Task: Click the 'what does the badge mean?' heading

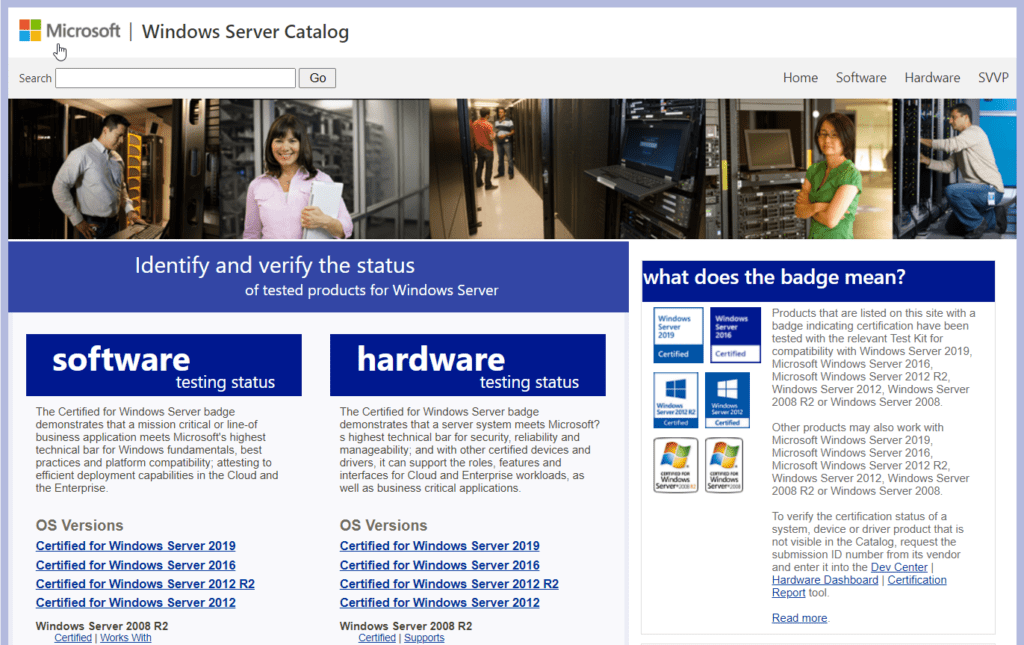Action: 775,277
